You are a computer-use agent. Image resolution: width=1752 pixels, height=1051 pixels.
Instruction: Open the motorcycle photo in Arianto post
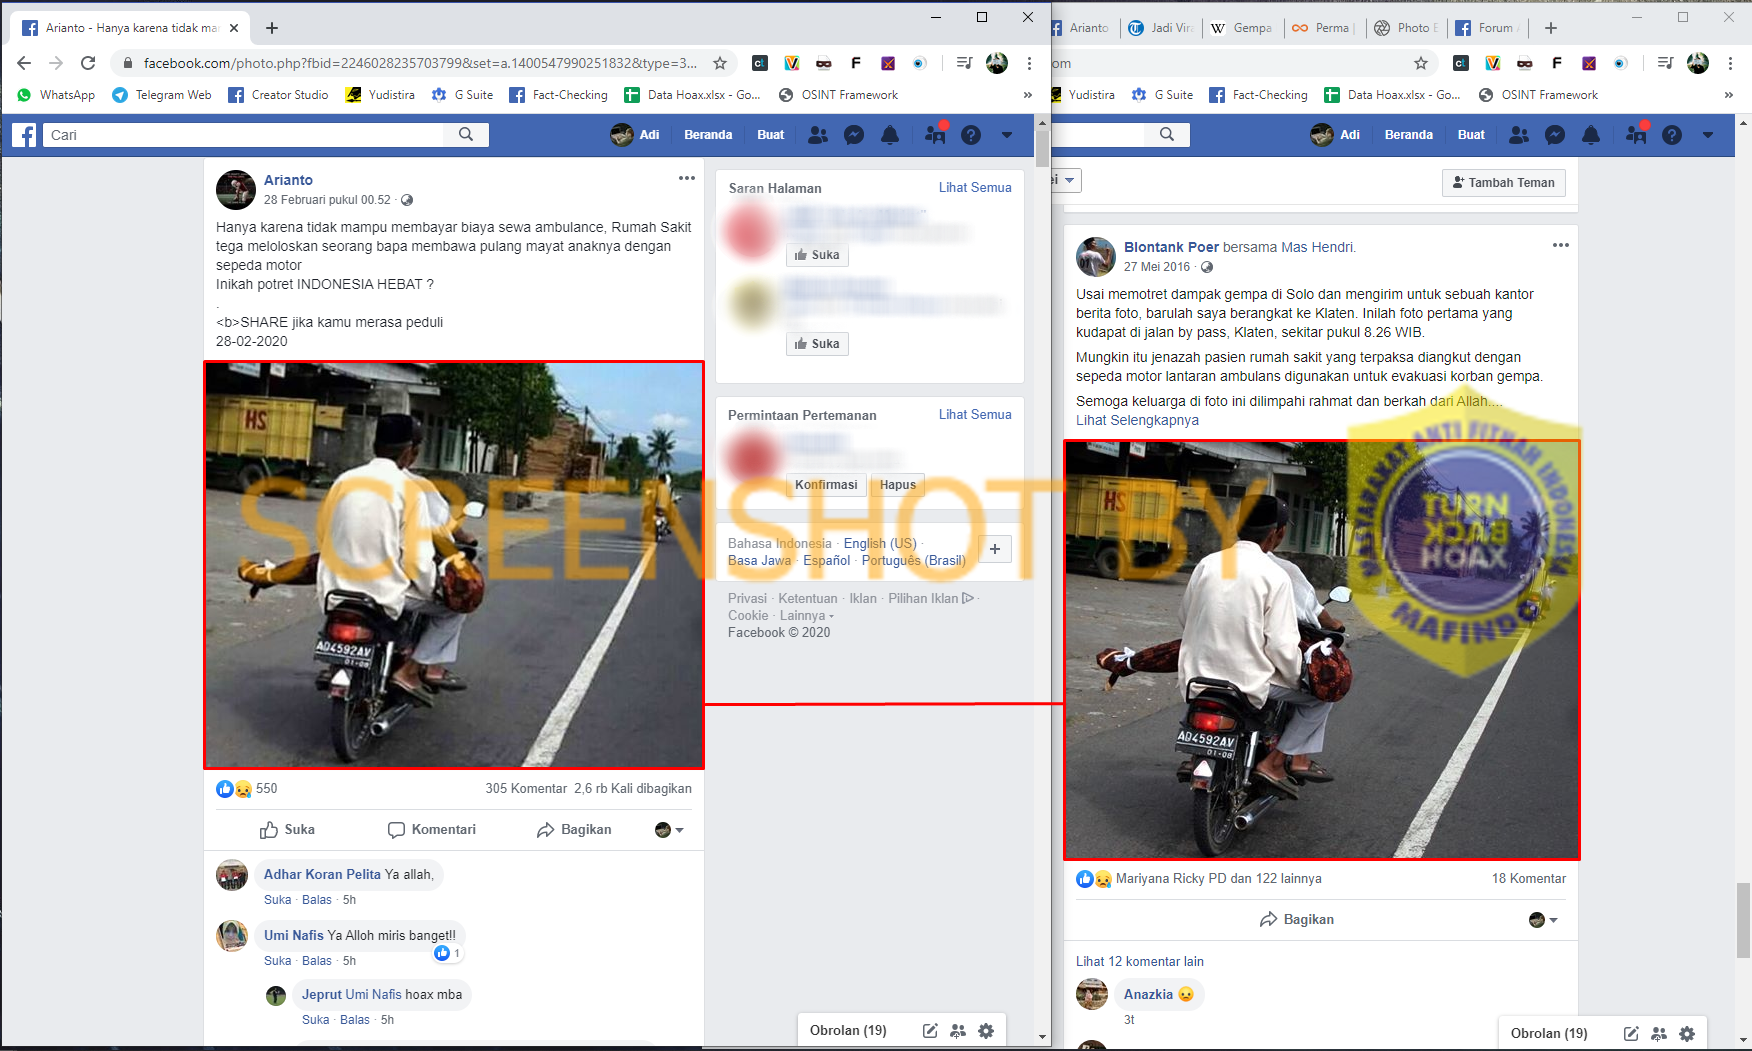coord(454,565)
